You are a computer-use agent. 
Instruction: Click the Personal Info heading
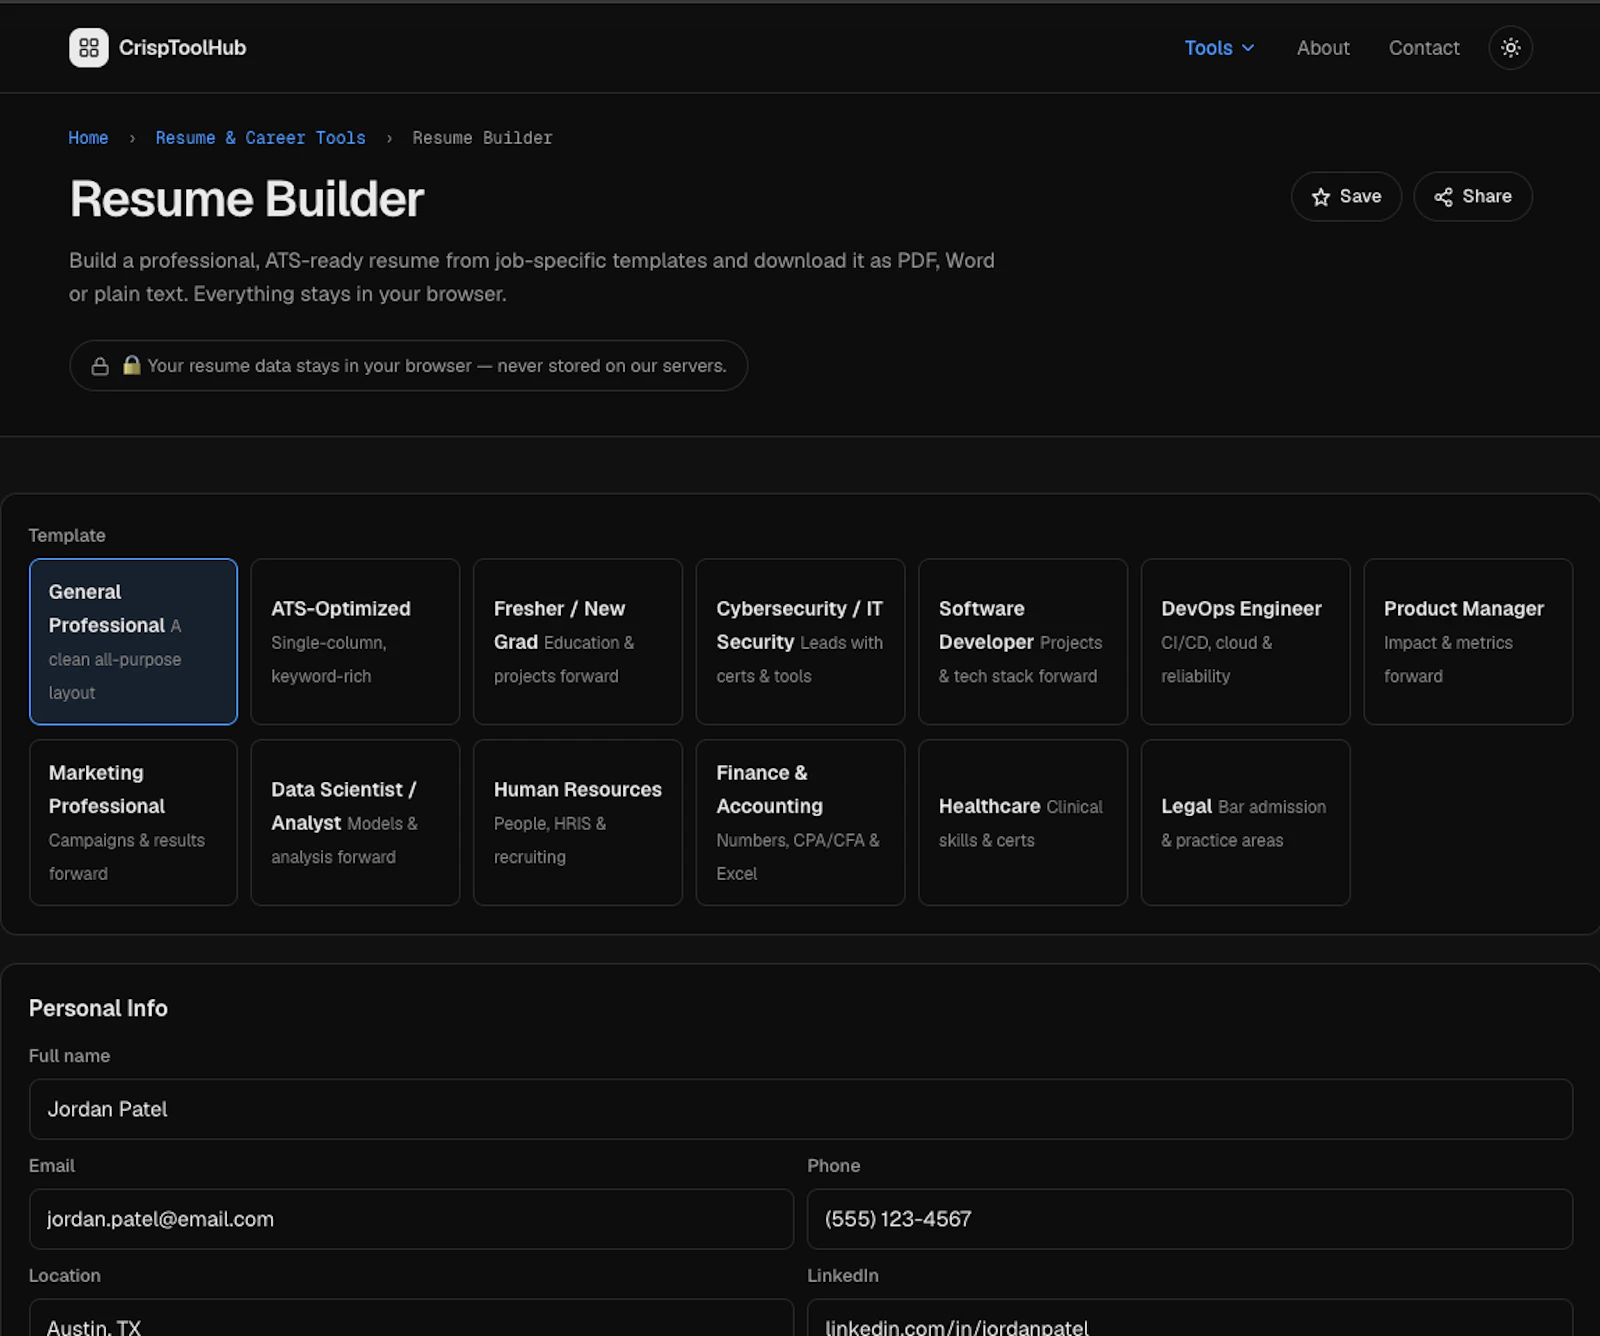[x=98, y=1008]
